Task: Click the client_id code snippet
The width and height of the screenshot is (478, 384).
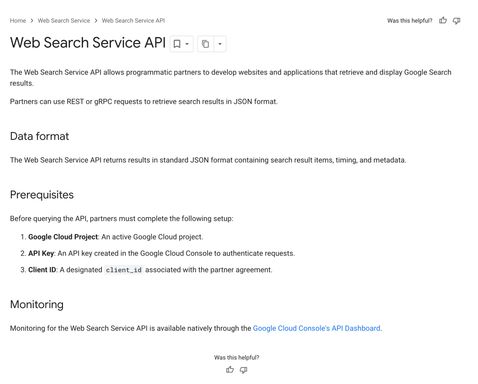Action: point(124,270)
